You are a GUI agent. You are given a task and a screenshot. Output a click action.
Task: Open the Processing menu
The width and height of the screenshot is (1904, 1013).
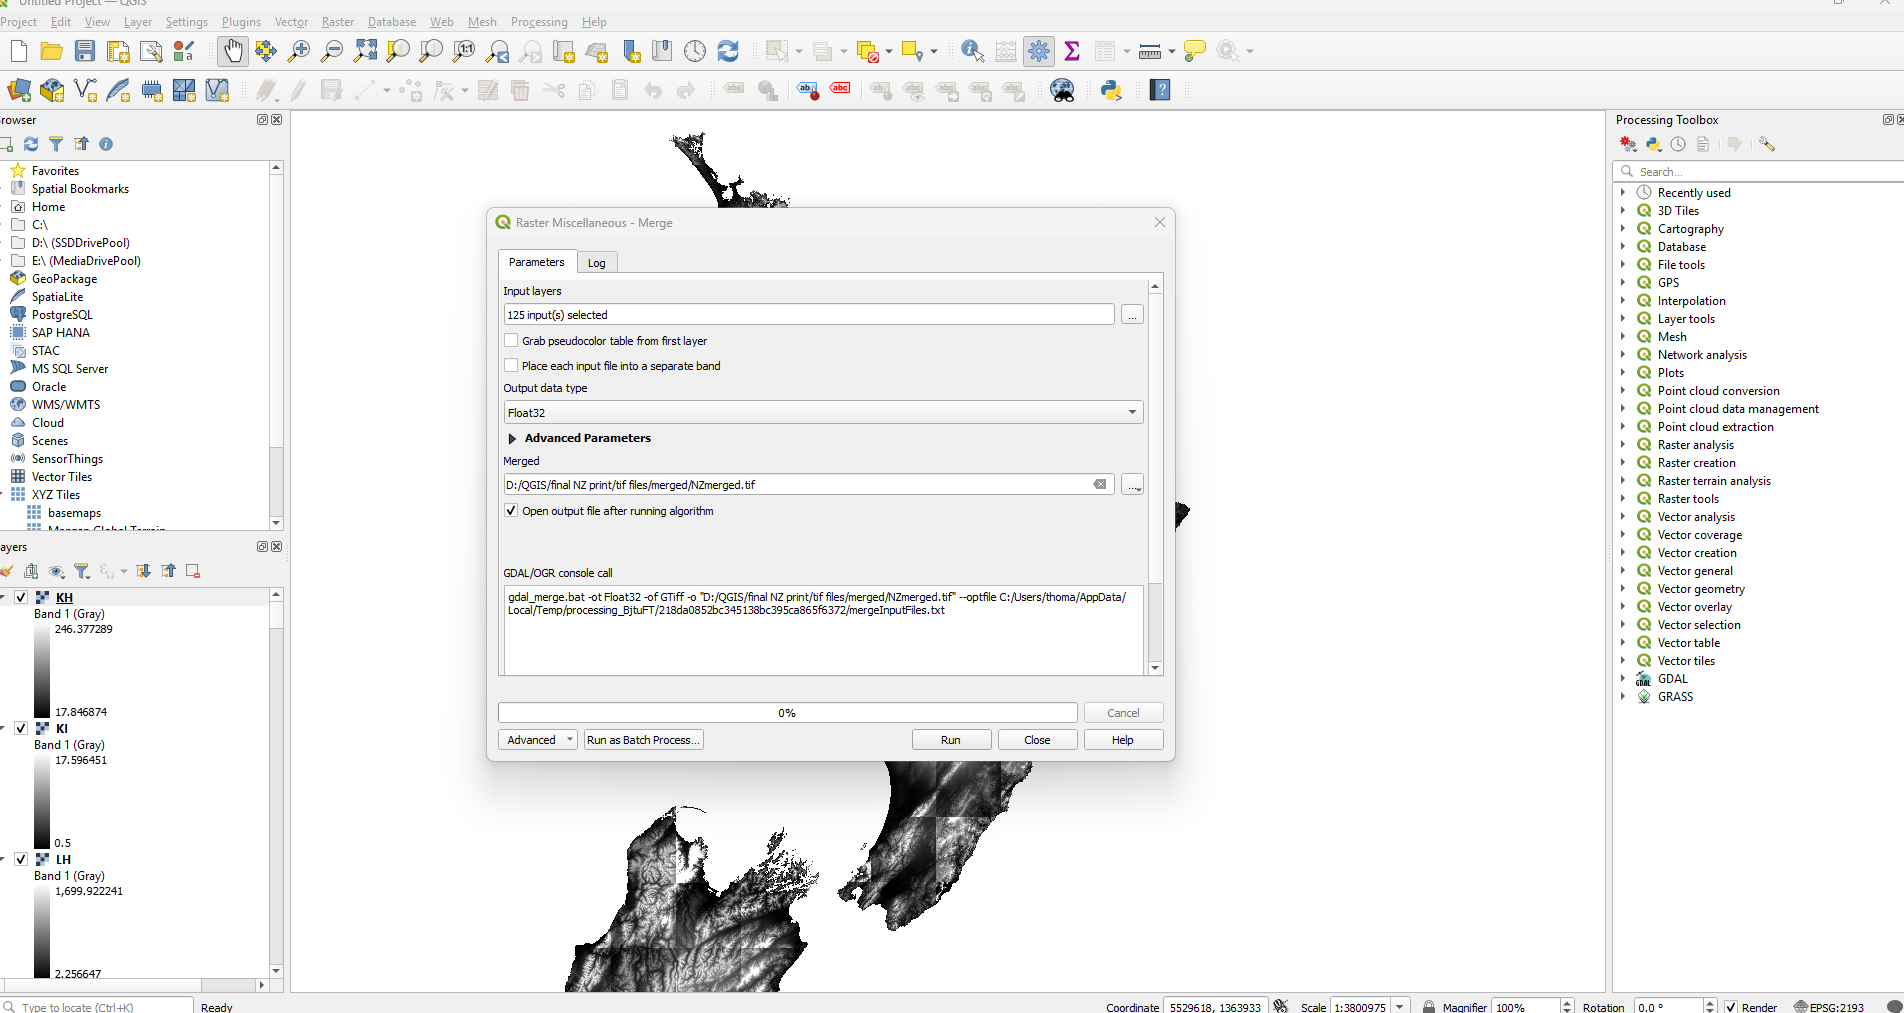[x=539, y=22]
